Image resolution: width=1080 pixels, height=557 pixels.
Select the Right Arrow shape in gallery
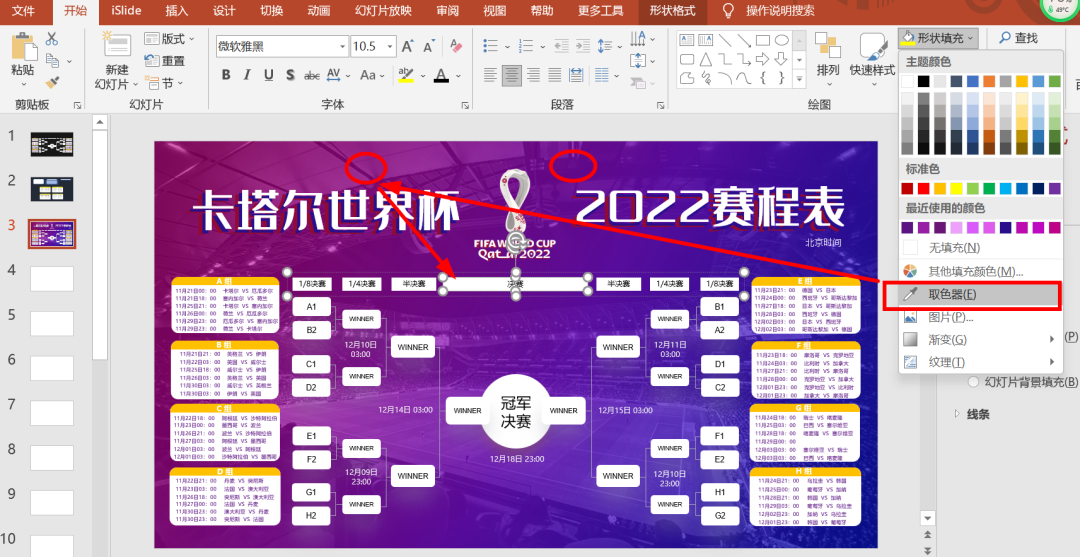coord(762,59)
